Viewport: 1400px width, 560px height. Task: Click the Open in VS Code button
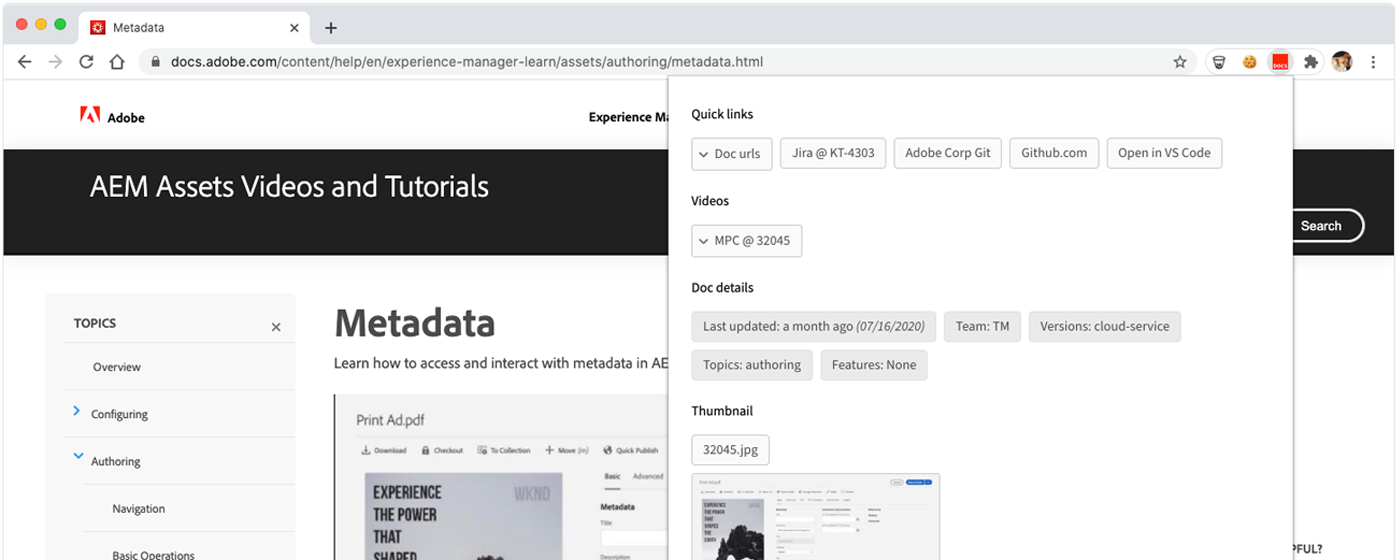tap(1163, 153)
